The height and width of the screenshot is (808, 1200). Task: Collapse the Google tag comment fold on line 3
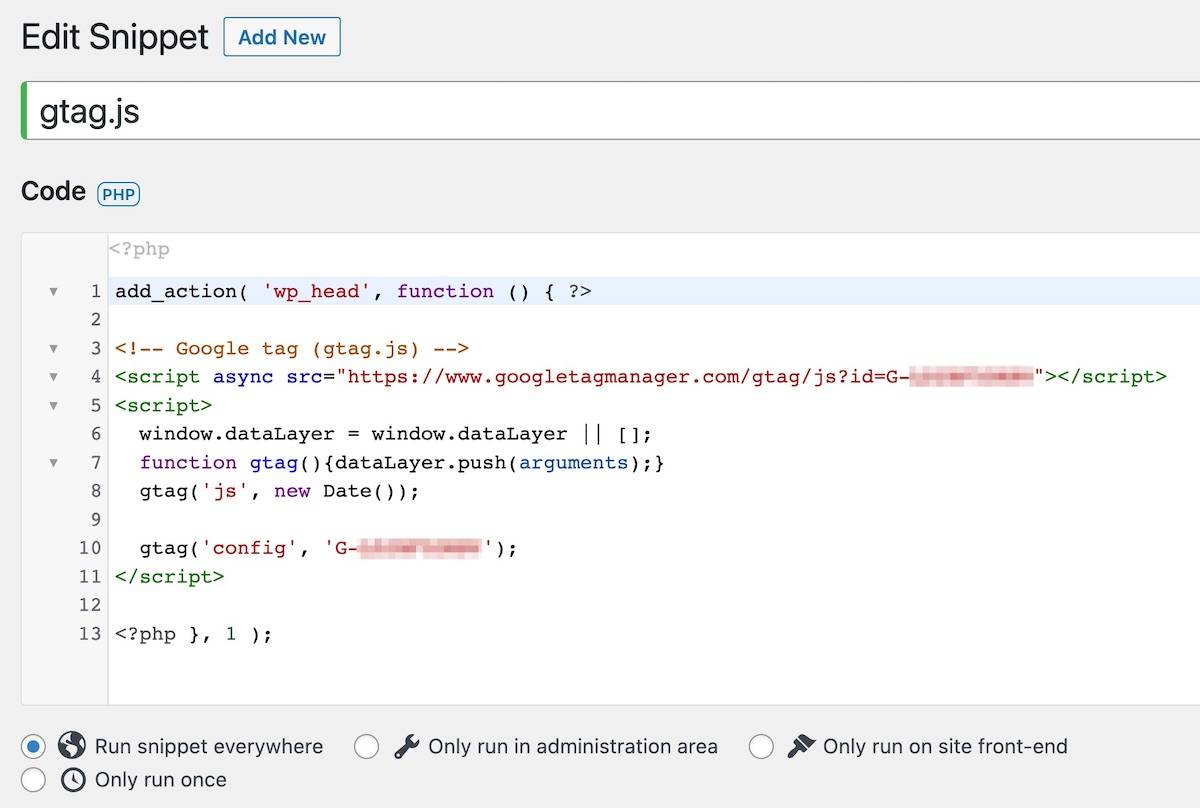click(53, 349)
